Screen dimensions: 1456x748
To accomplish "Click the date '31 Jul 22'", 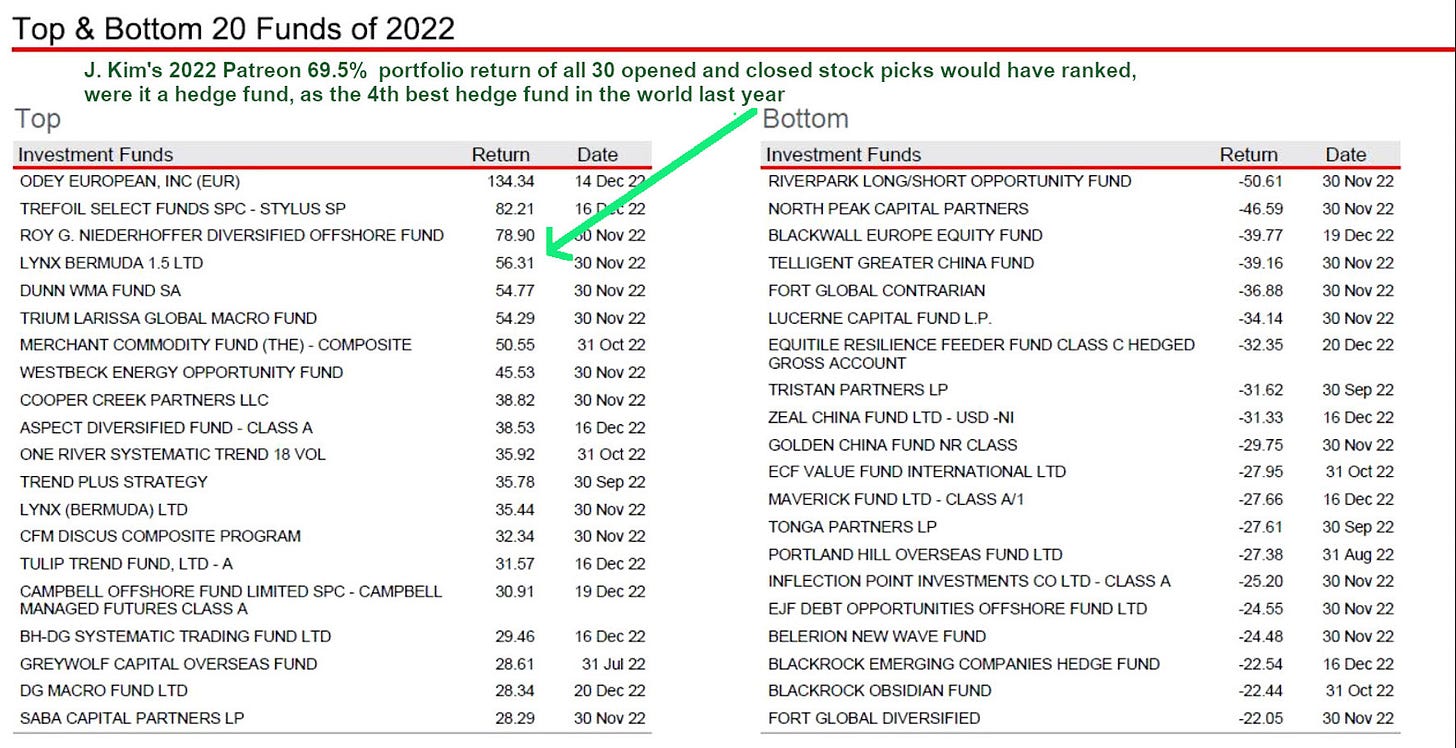I will (x=614, y=663).
